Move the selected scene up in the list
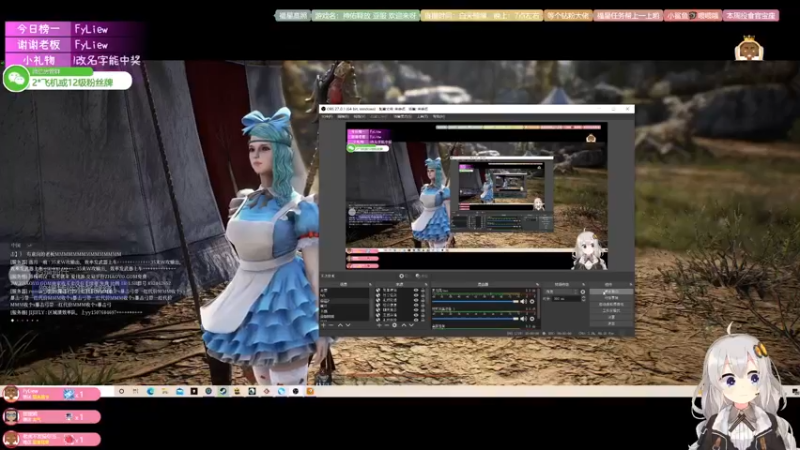This screenshot has height=450, width=800. (x=340, y=325)
